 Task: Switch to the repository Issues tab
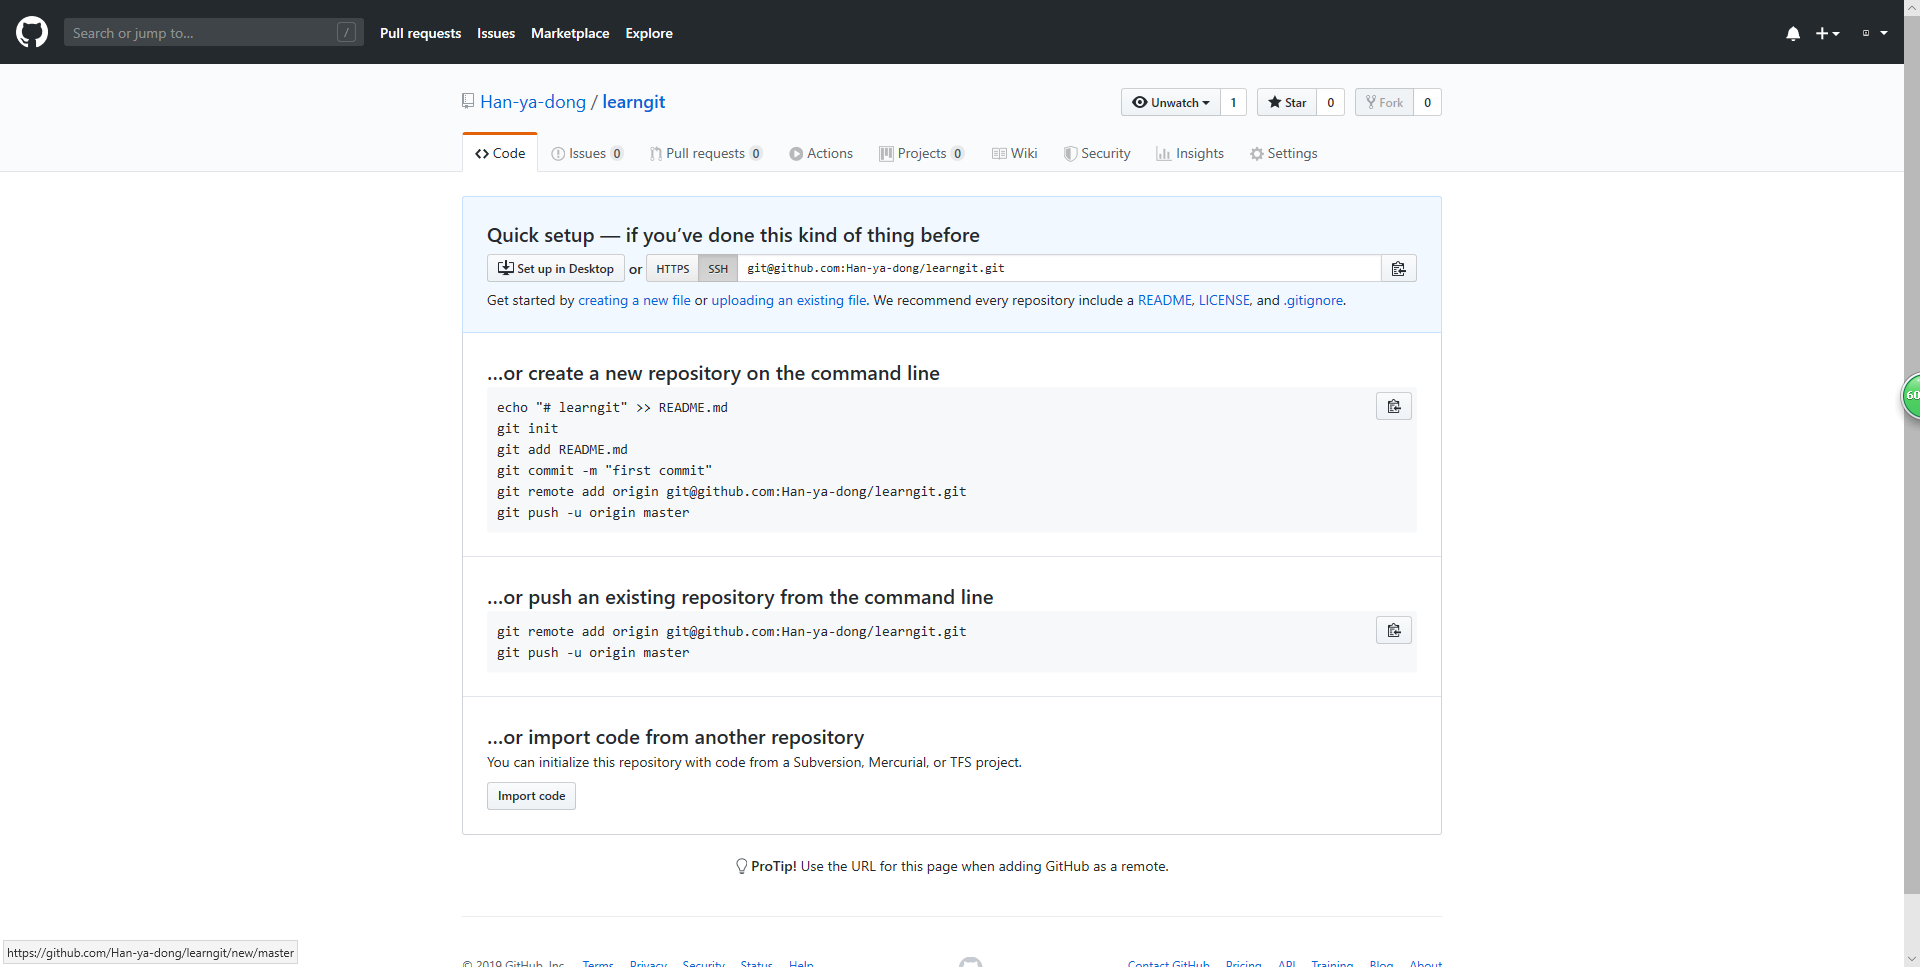[x=587, y=153]
